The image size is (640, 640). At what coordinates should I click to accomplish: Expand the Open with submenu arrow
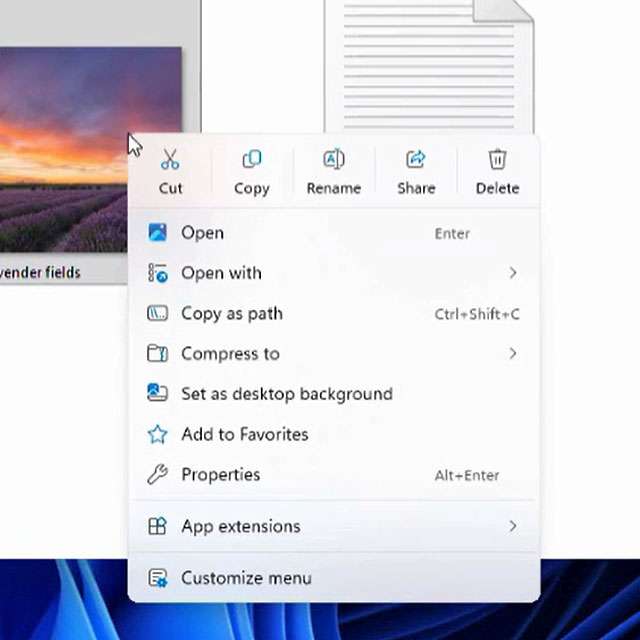[x=513, y=272]
